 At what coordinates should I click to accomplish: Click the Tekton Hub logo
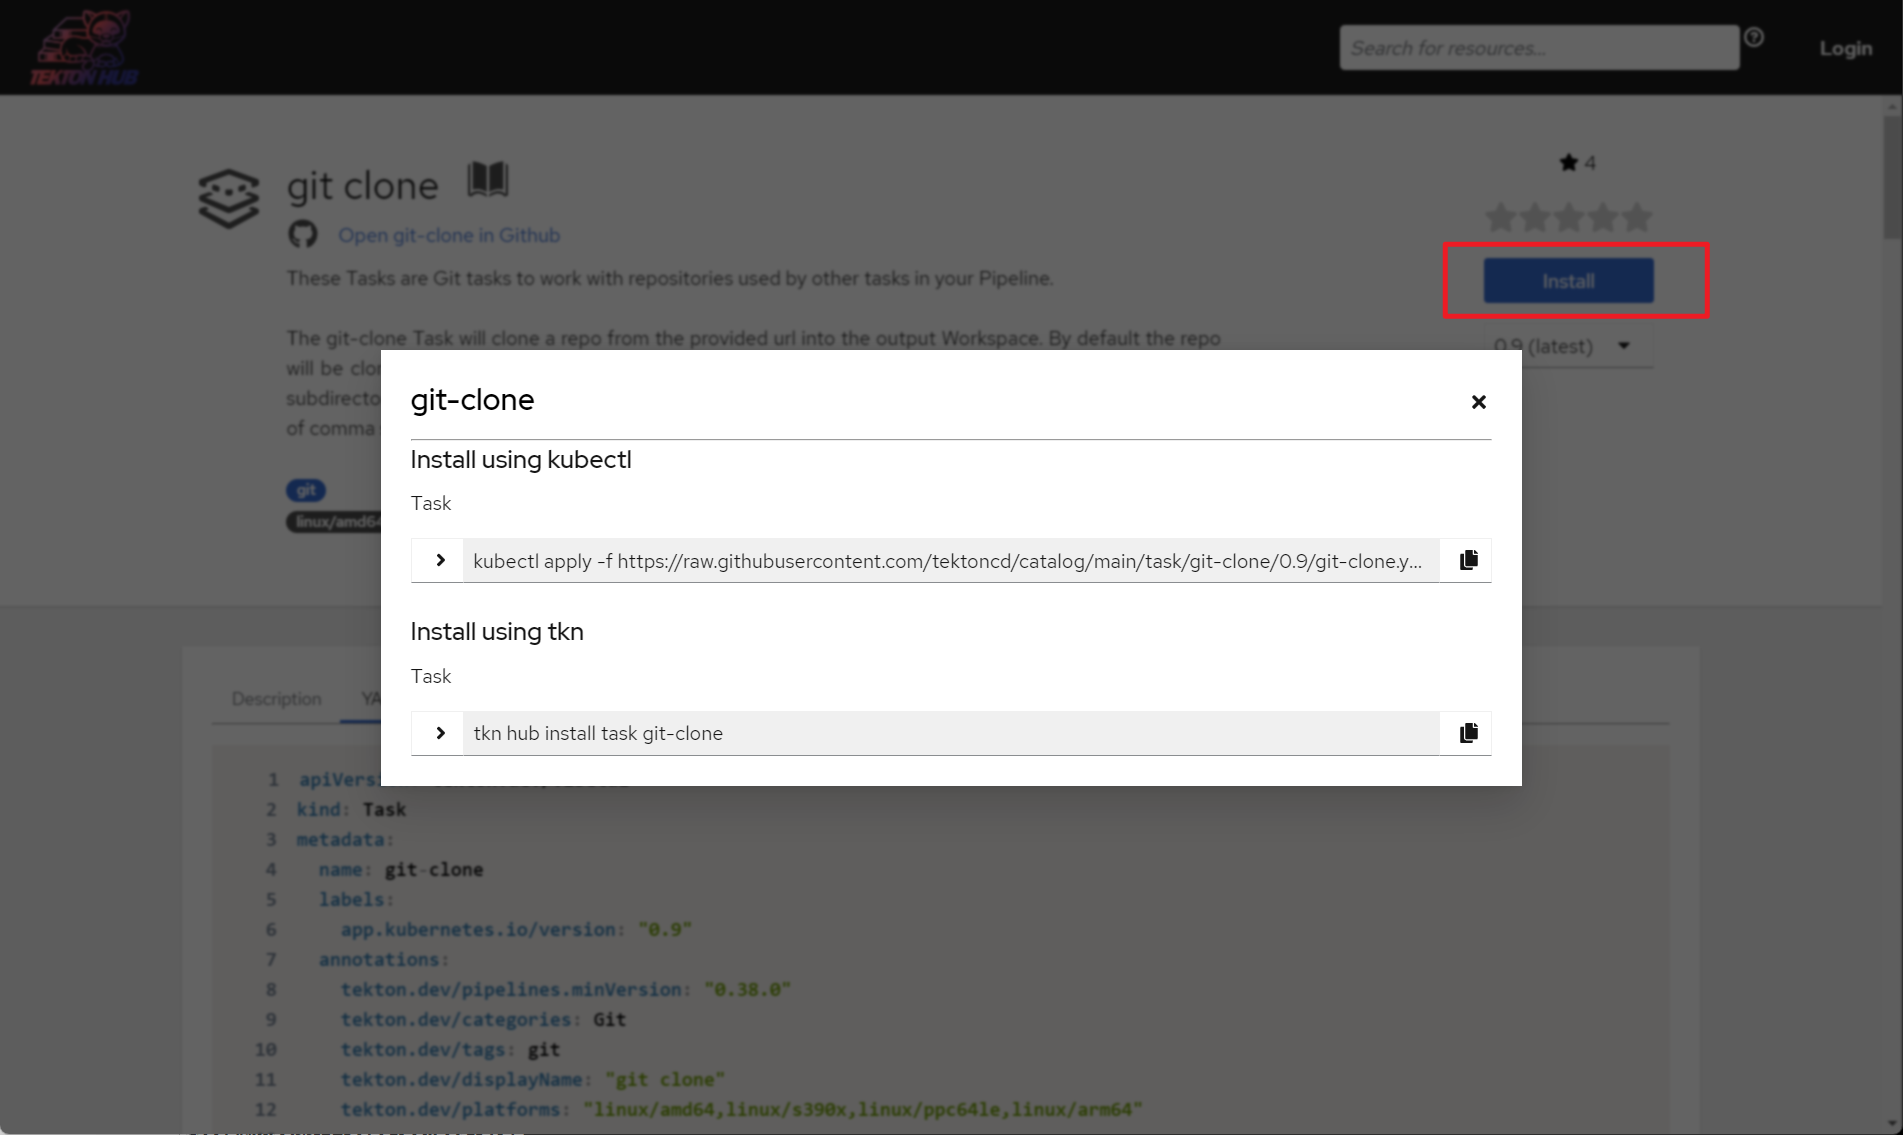pyautogui.click(x=84, y=48)
